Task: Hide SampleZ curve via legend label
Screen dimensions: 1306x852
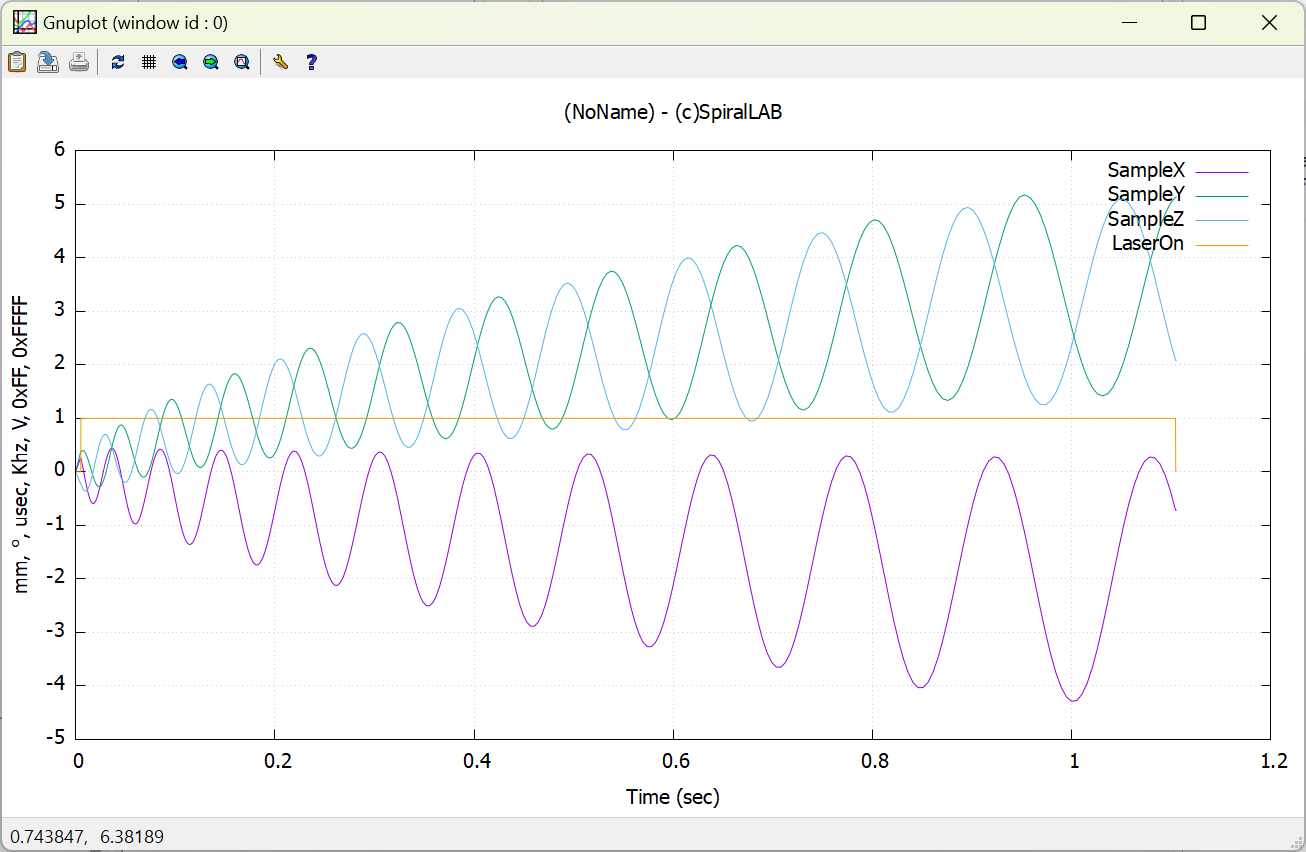Action: pos(1145,219)
